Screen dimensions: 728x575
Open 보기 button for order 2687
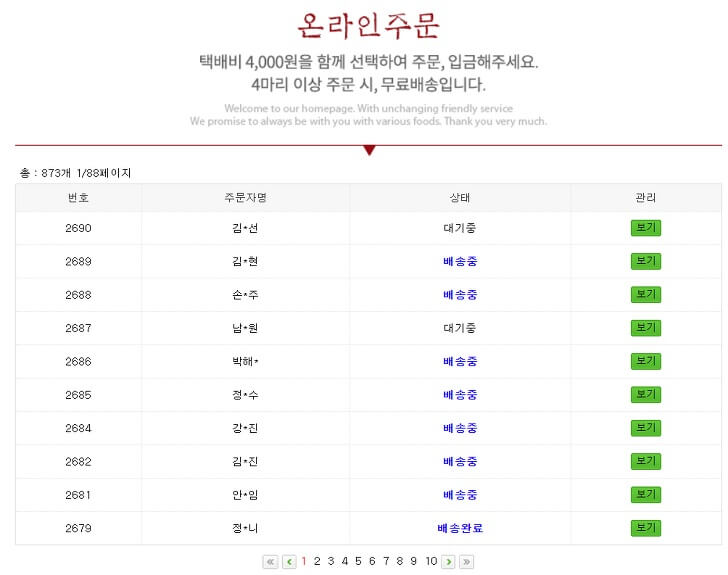coord(645,328)
